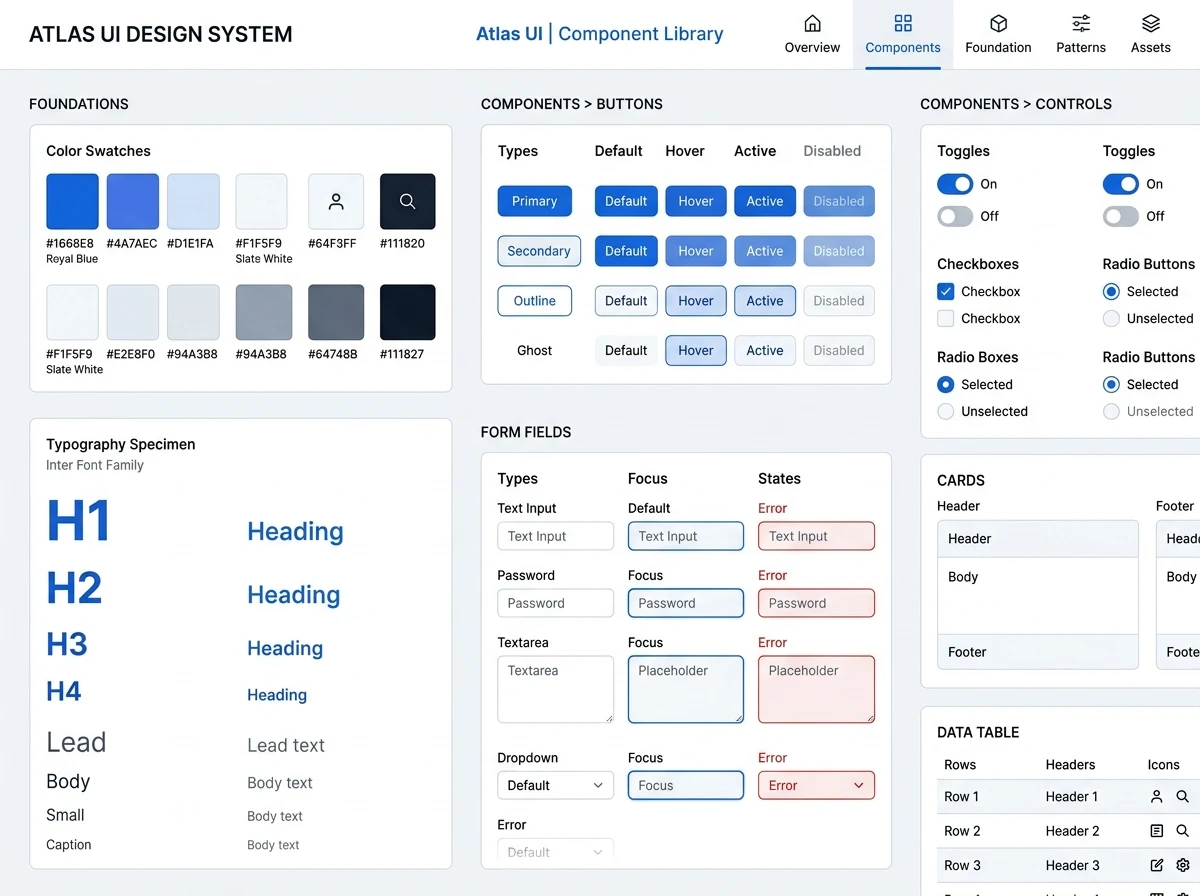This screenshot has width=1200, height=896.
Task: Click the Focus state dropdown field
Action: [x=686, y=785]
